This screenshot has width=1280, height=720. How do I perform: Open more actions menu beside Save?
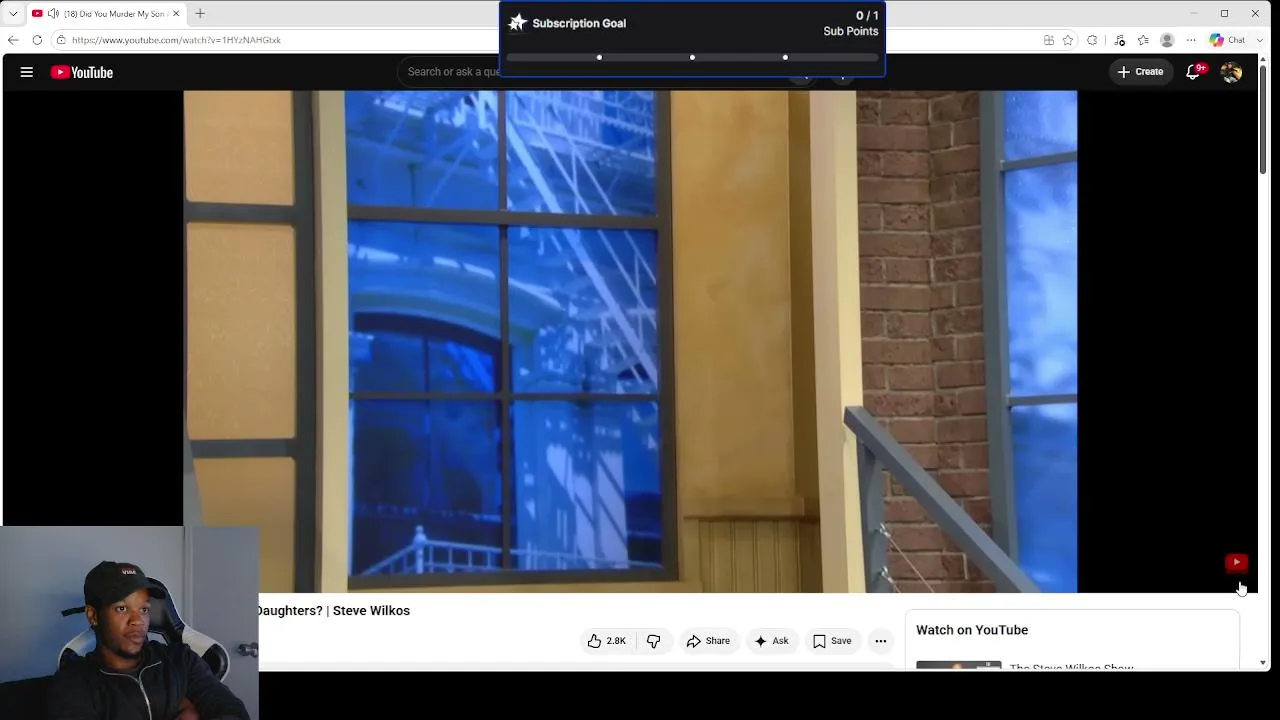[880, 641]
